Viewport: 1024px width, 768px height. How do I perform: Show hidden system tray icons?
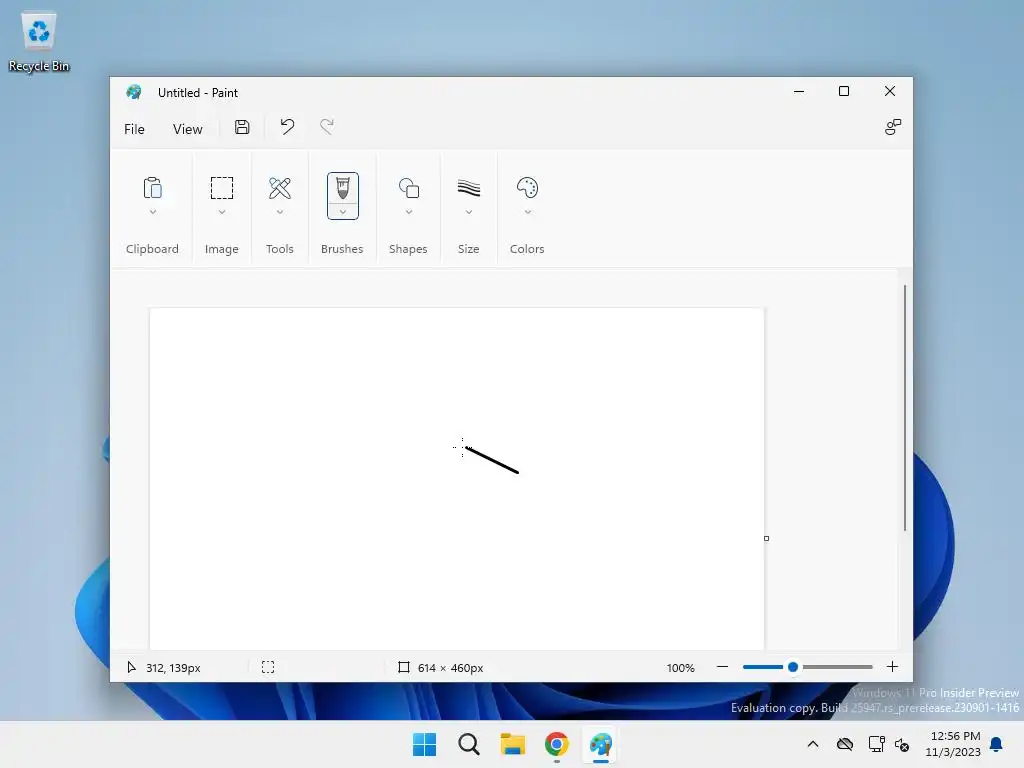click(813, 744)
